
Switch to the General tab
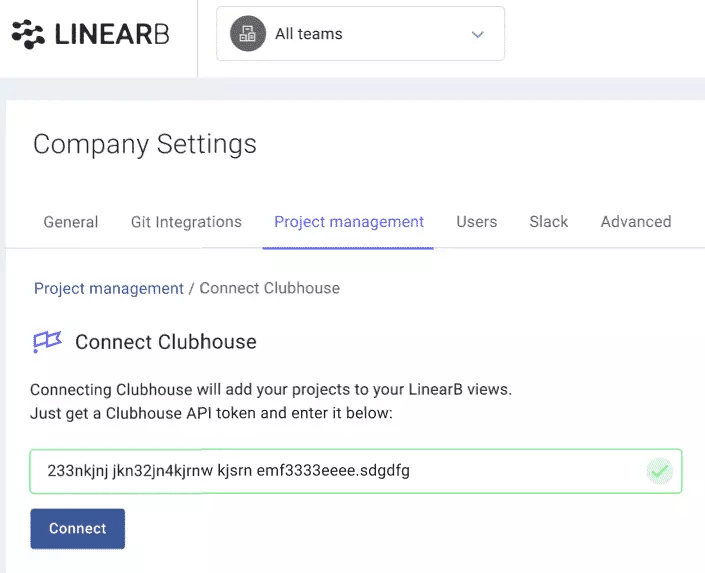point(71,222)
